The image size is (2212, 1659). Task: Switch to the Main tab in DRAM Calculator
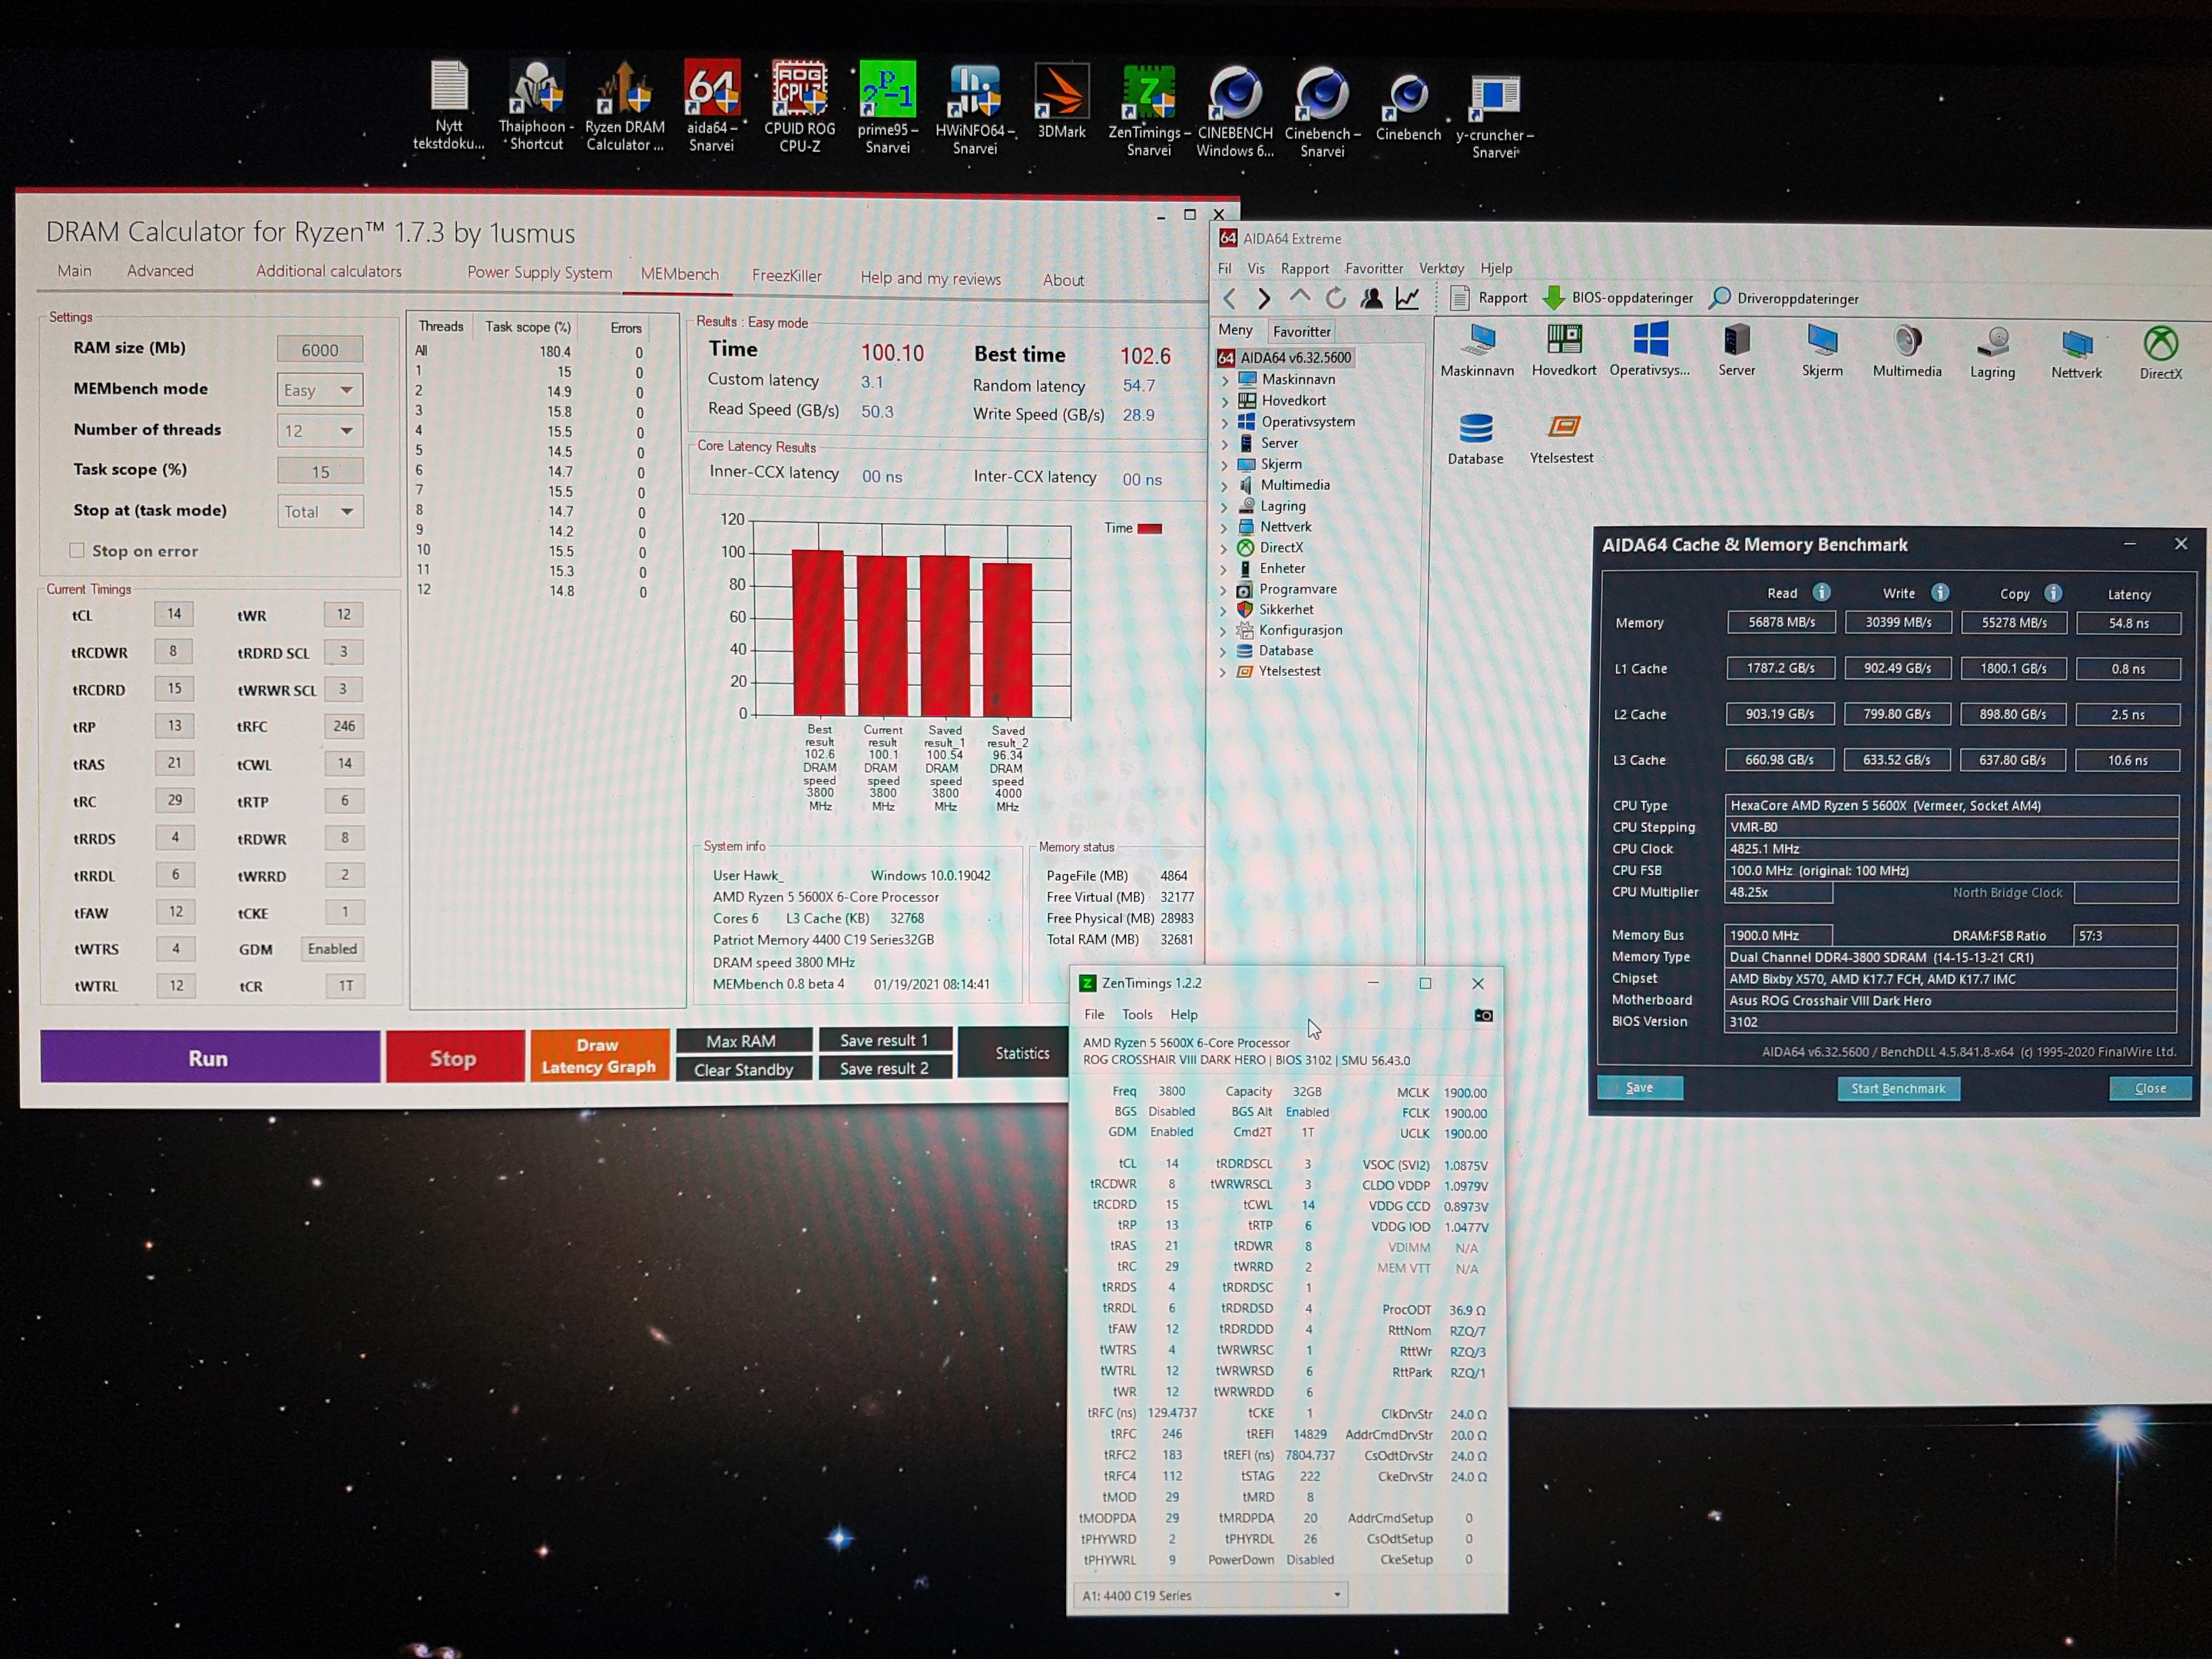pyautogui.click(x=74, y=270)
